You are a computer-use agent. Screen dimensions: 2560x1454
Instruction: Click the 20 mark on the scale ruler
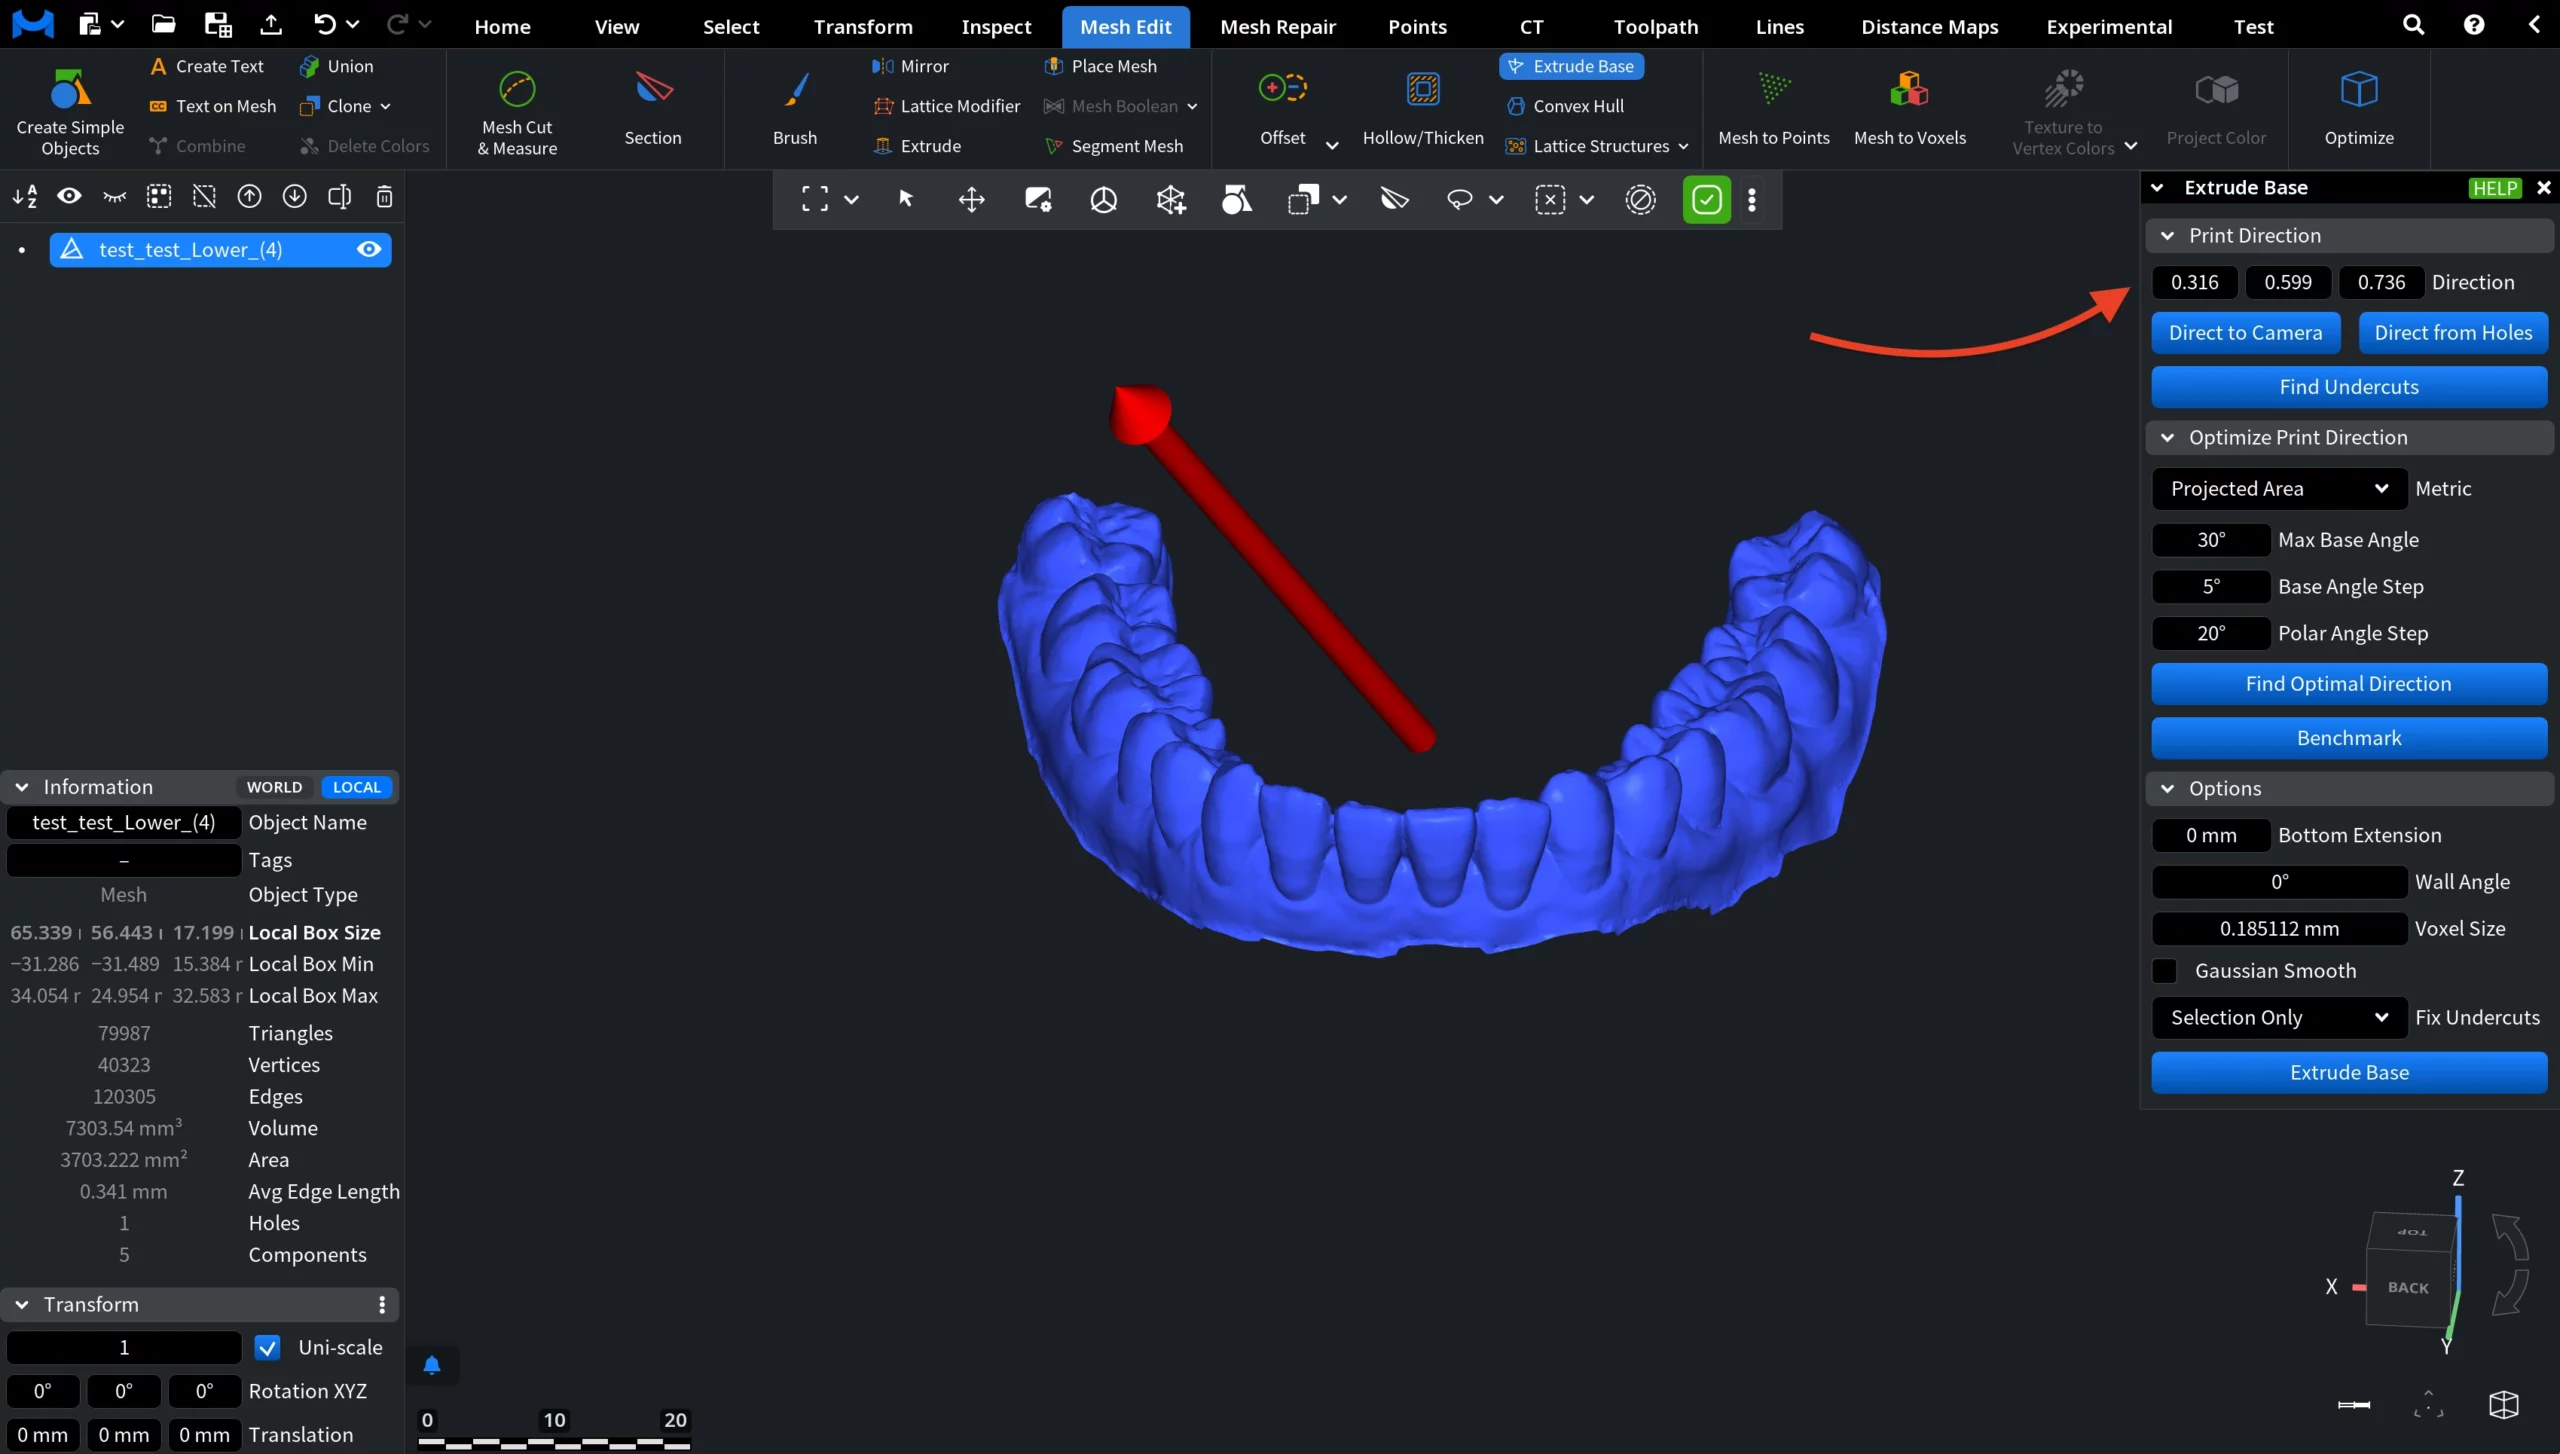tap(674, 1419)
